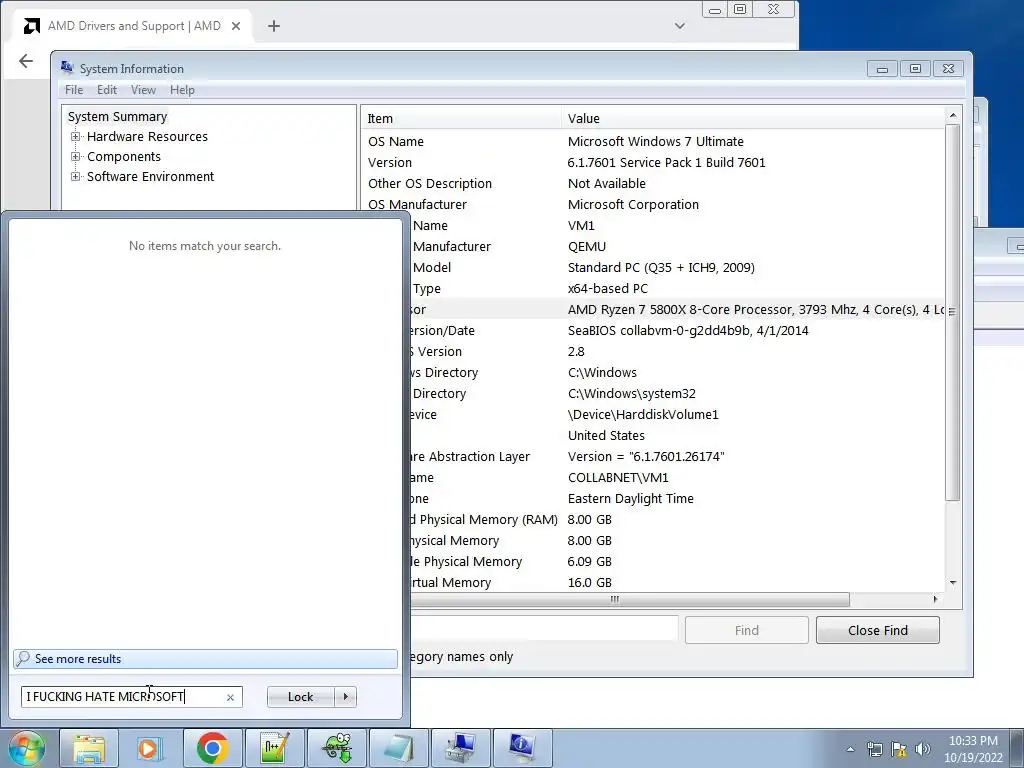Select the COLLABNET\VM1 value

[x=618, y=477]
